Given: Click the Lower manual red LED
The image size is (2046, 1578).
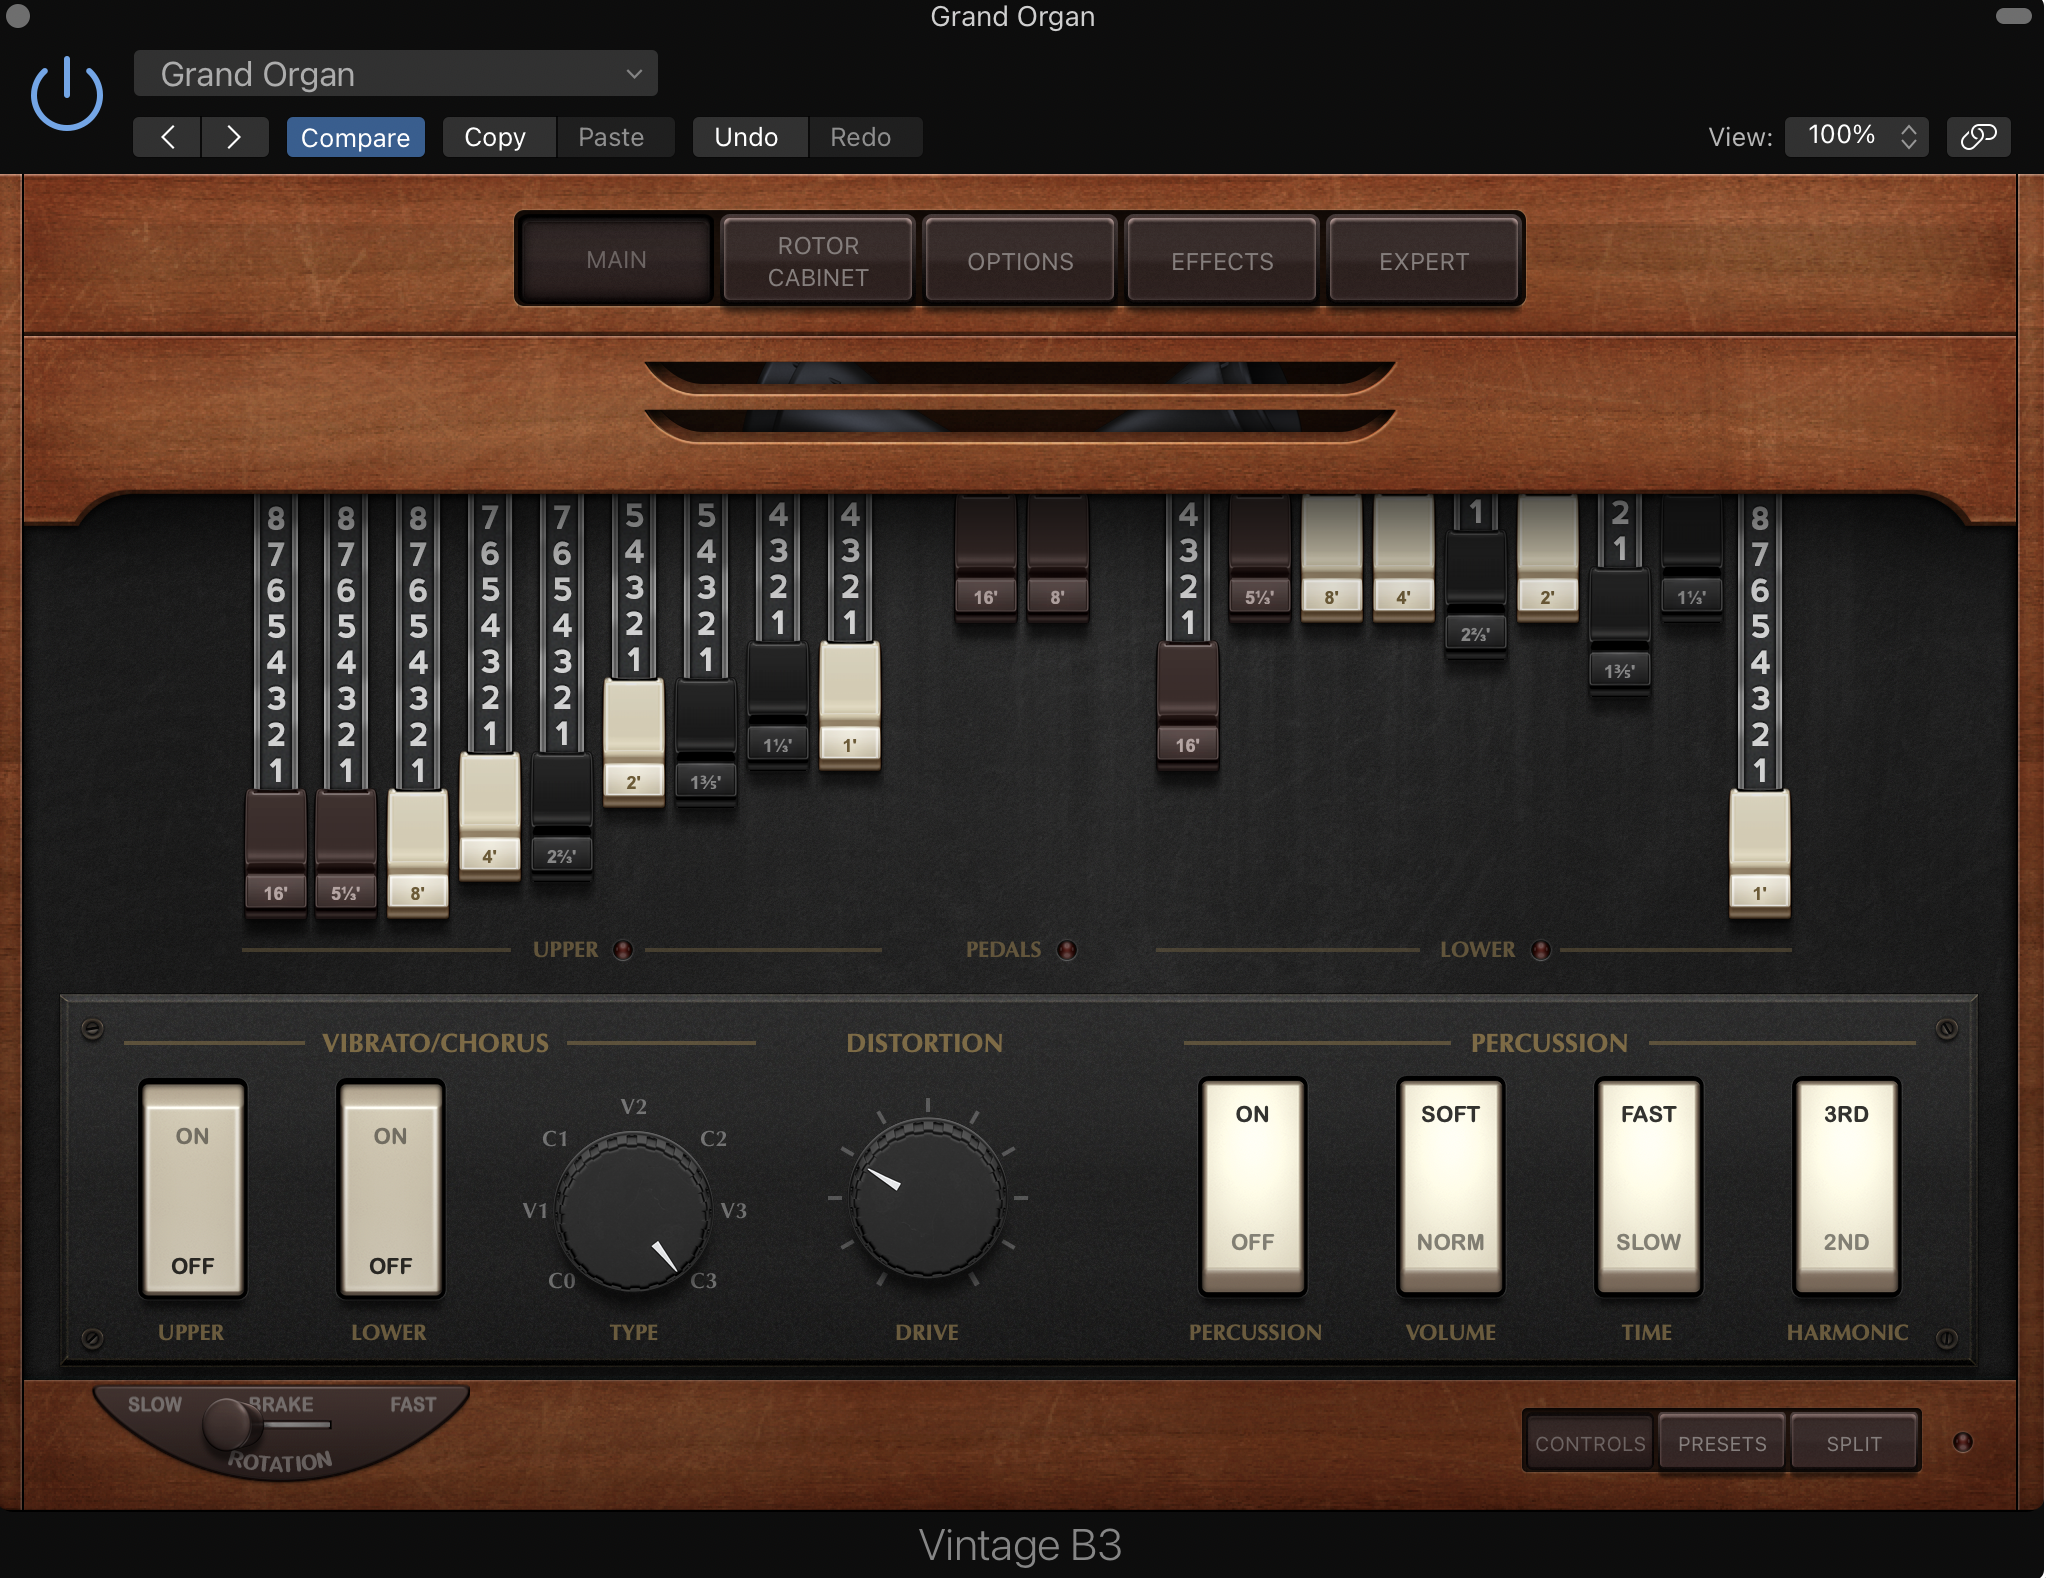Looking at the screenshot, I should pos(1541,950).
